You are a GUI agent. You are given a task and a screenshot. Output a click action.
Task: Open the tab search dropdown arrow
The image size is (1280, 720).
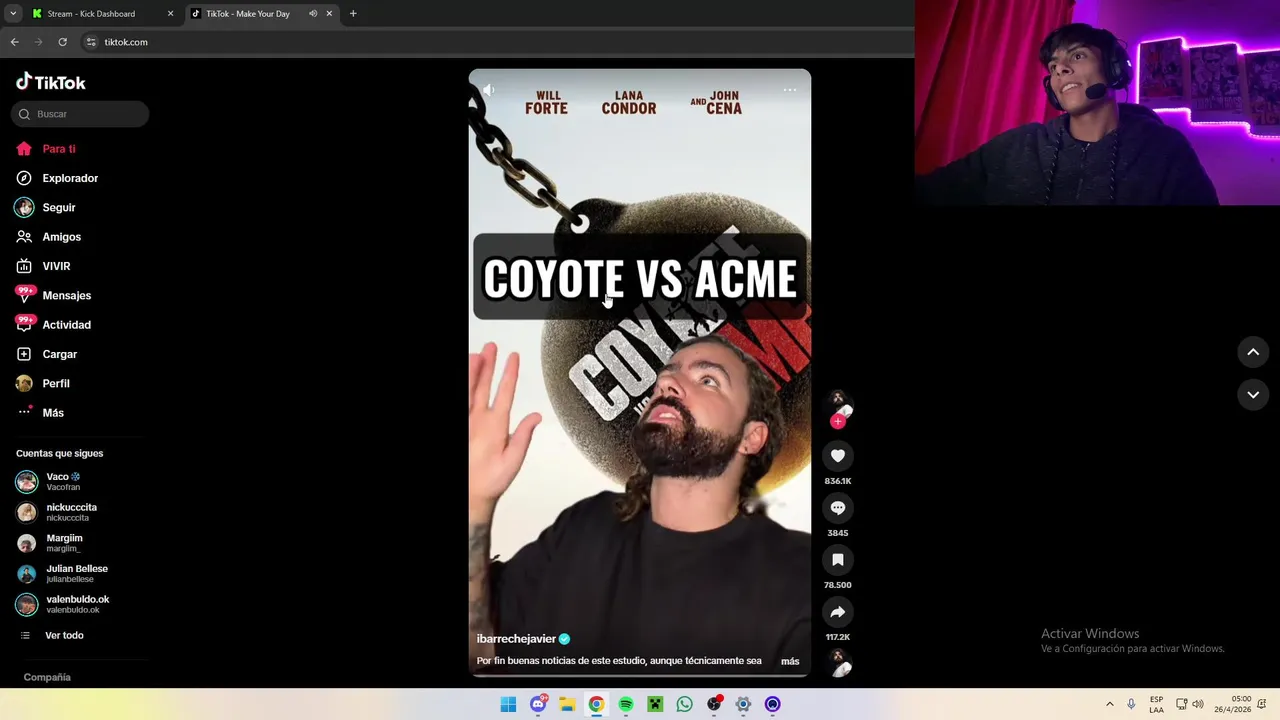click(13, 14)
